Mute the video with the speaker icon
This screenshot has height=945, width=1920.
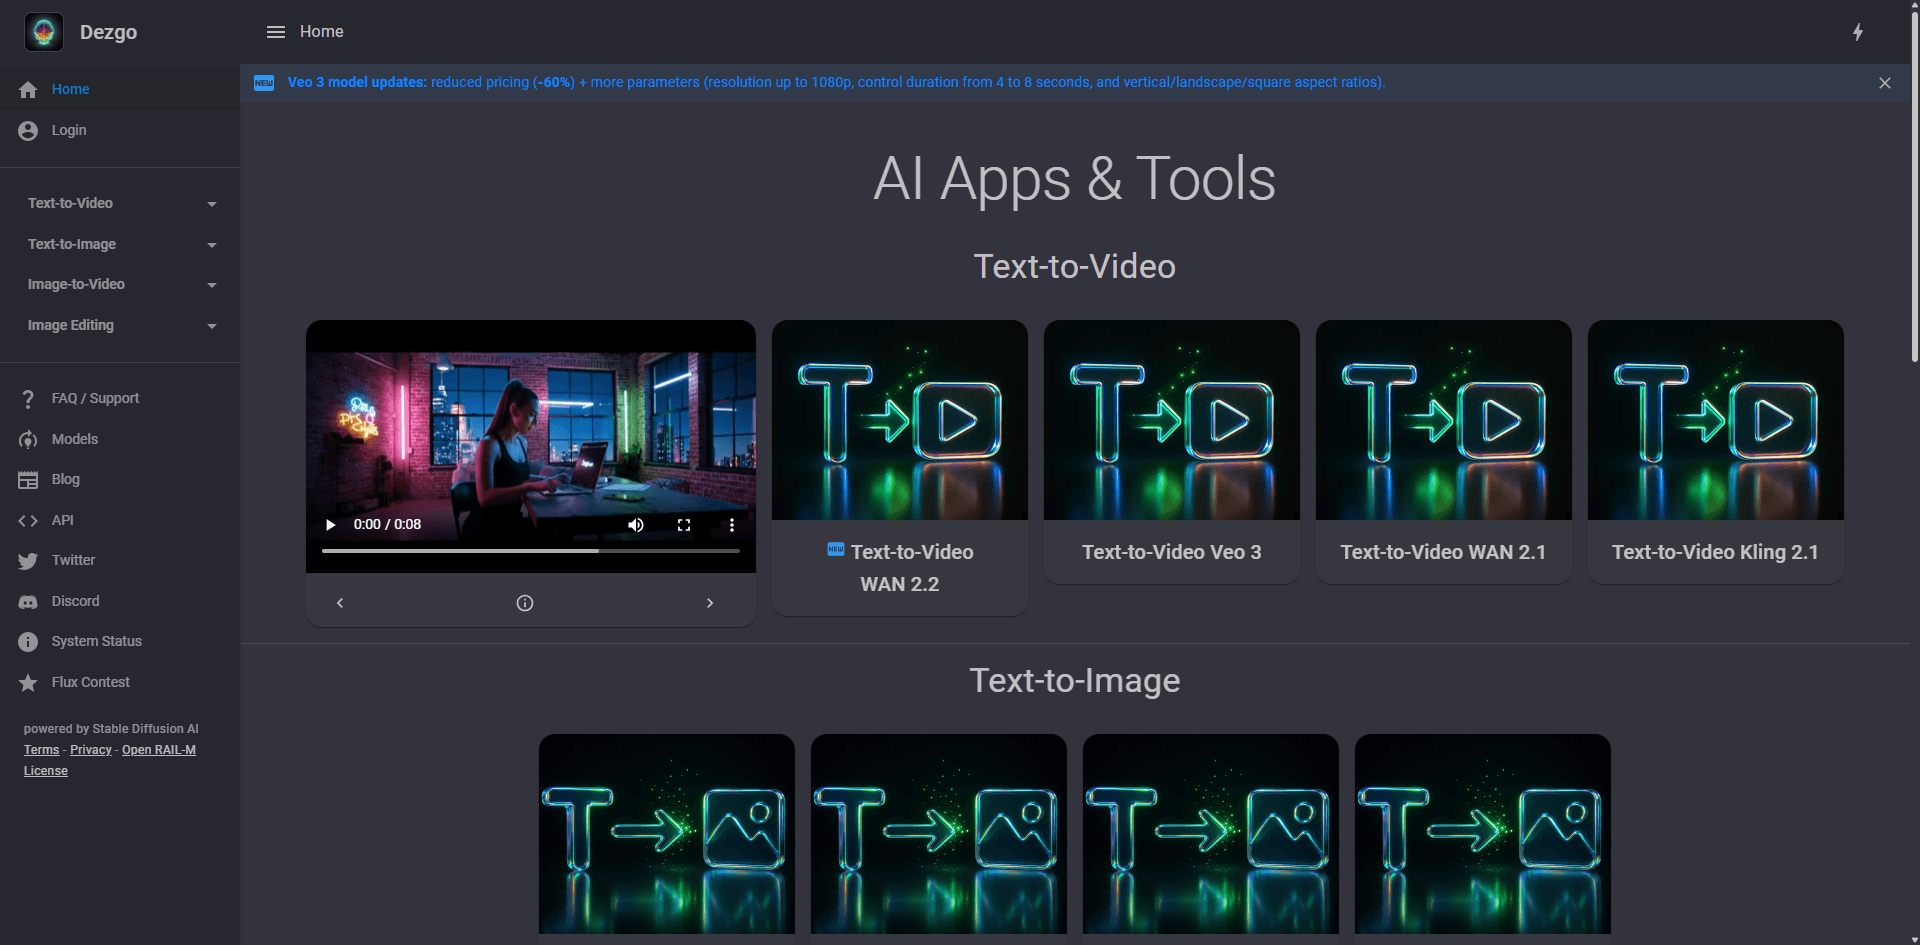click(635, 525)
